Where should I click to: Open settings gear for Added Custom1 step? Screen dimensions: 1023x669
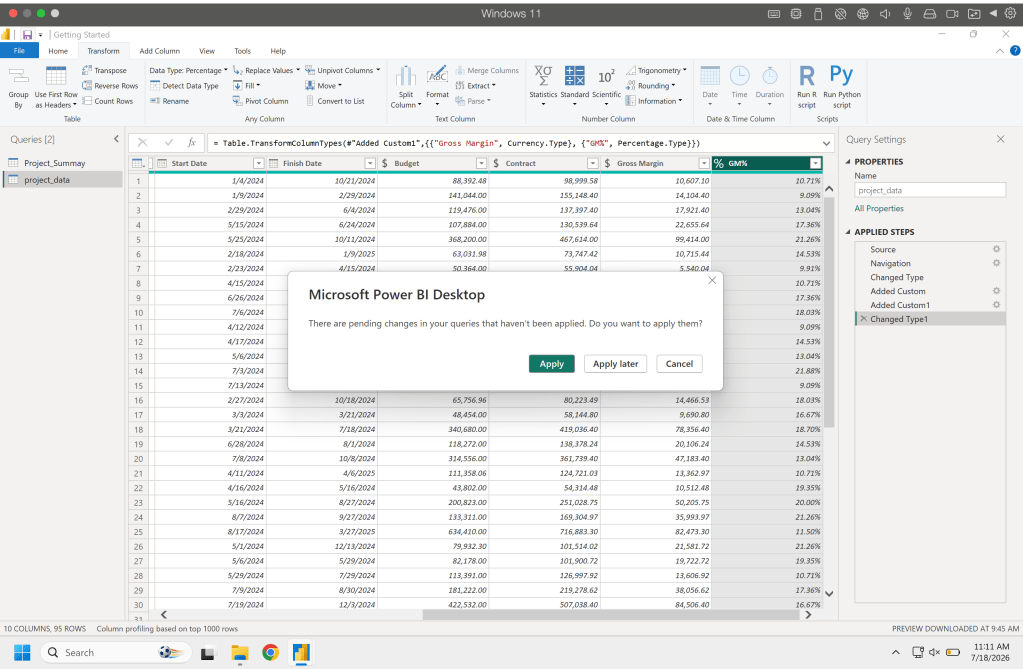996,305
